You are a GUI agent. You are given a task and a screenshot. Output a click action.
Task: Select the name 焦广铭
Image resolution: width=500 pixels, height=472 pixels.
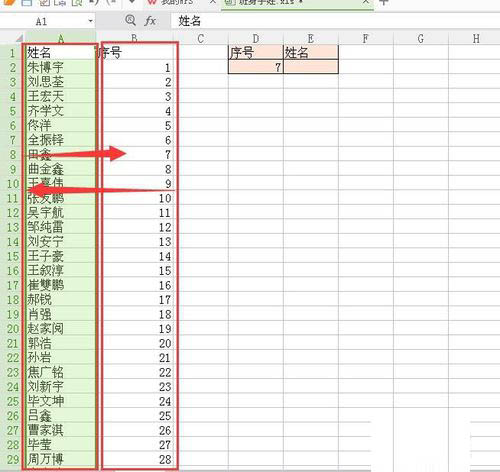45,372
